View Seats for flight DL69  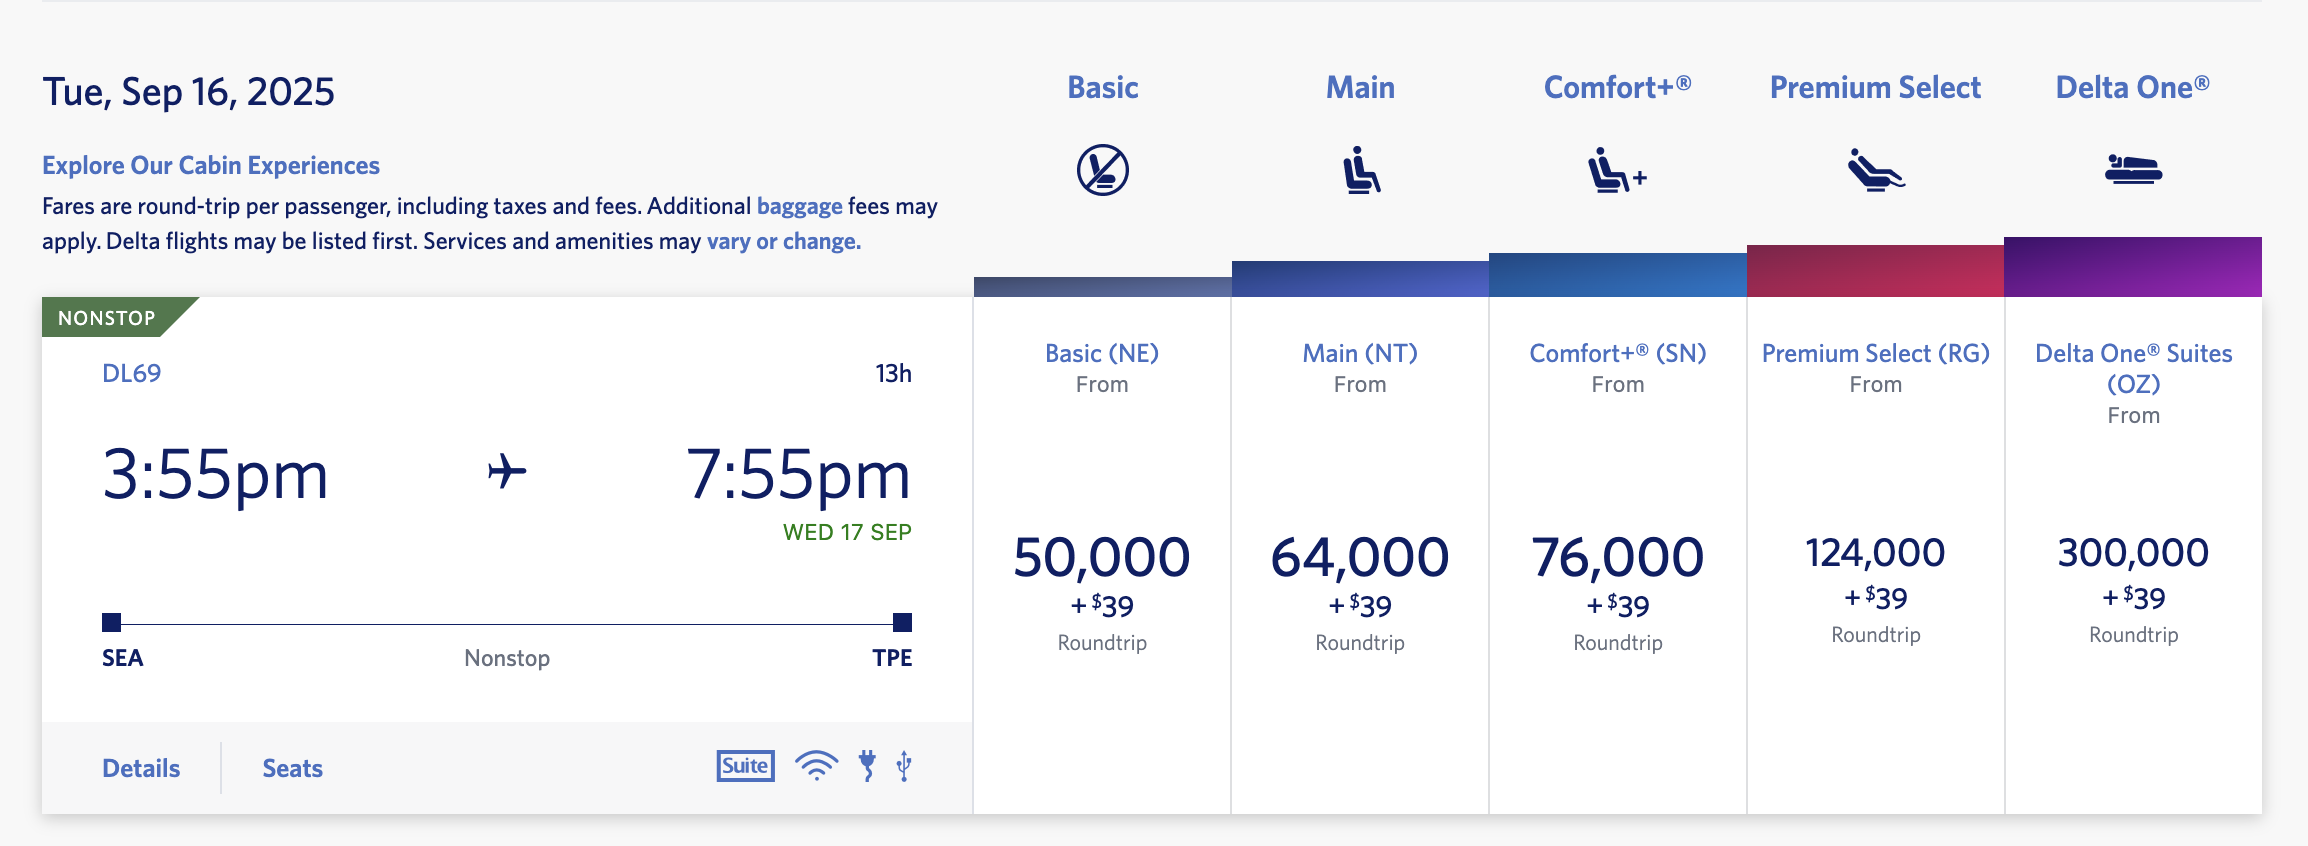[292, 768]
